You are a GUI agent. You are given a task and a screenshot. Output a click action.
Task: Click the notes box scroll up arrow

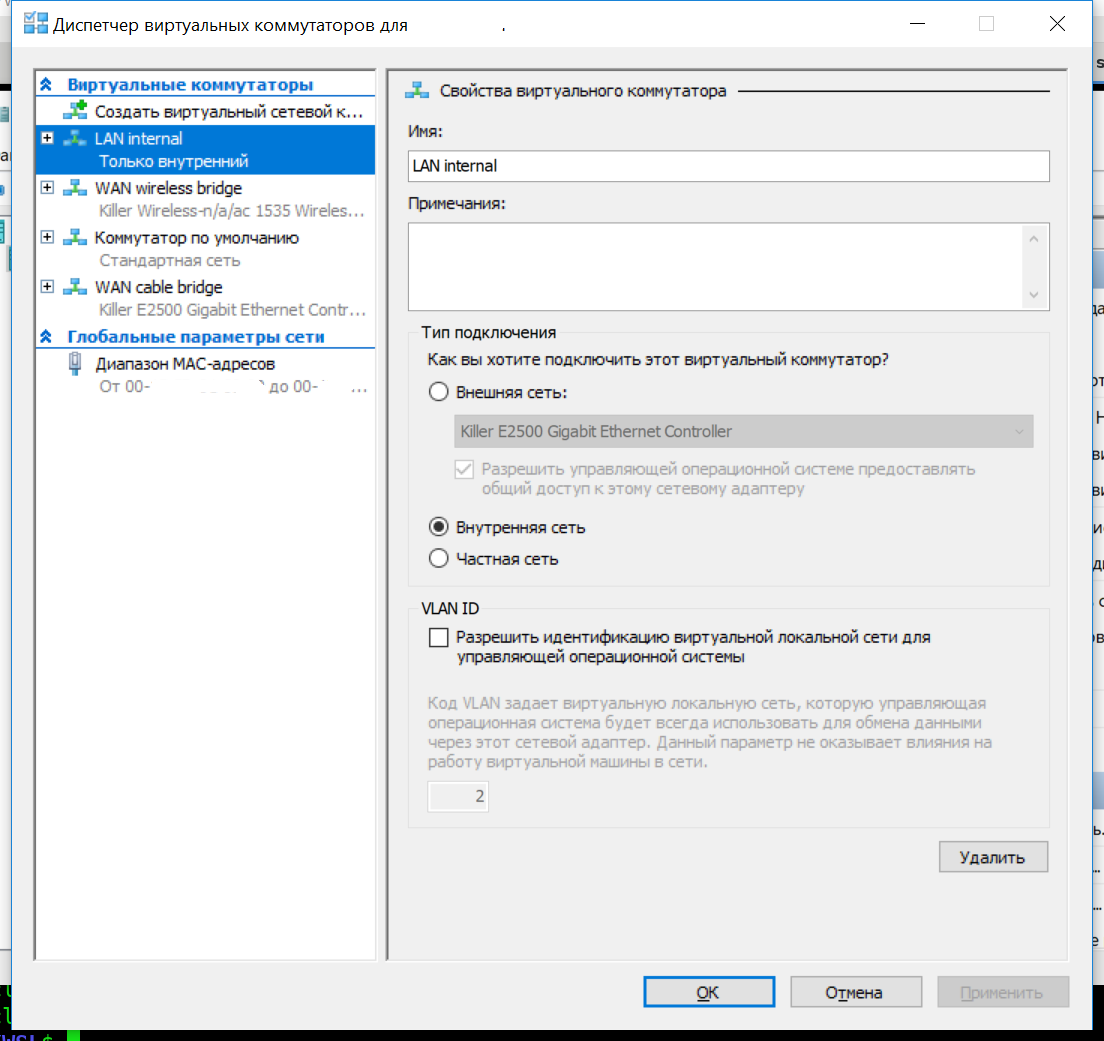1034,239
